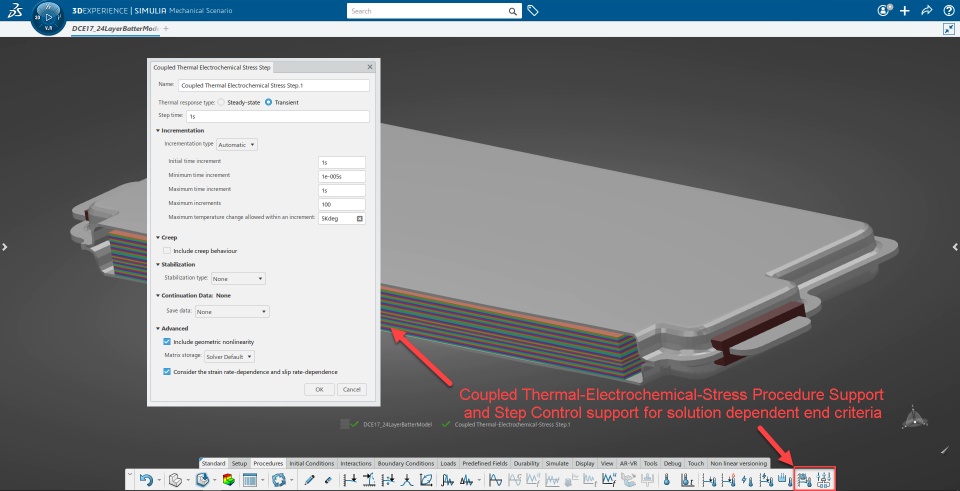This screenshot has height=491, width=960.
Task: Switch to the Boundary Conditions tab
Action: 406,463
